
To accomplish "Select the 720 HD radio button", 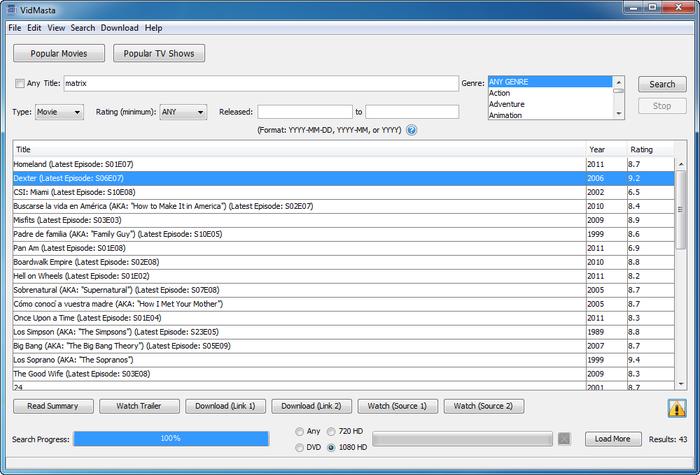I will (331, 432).
